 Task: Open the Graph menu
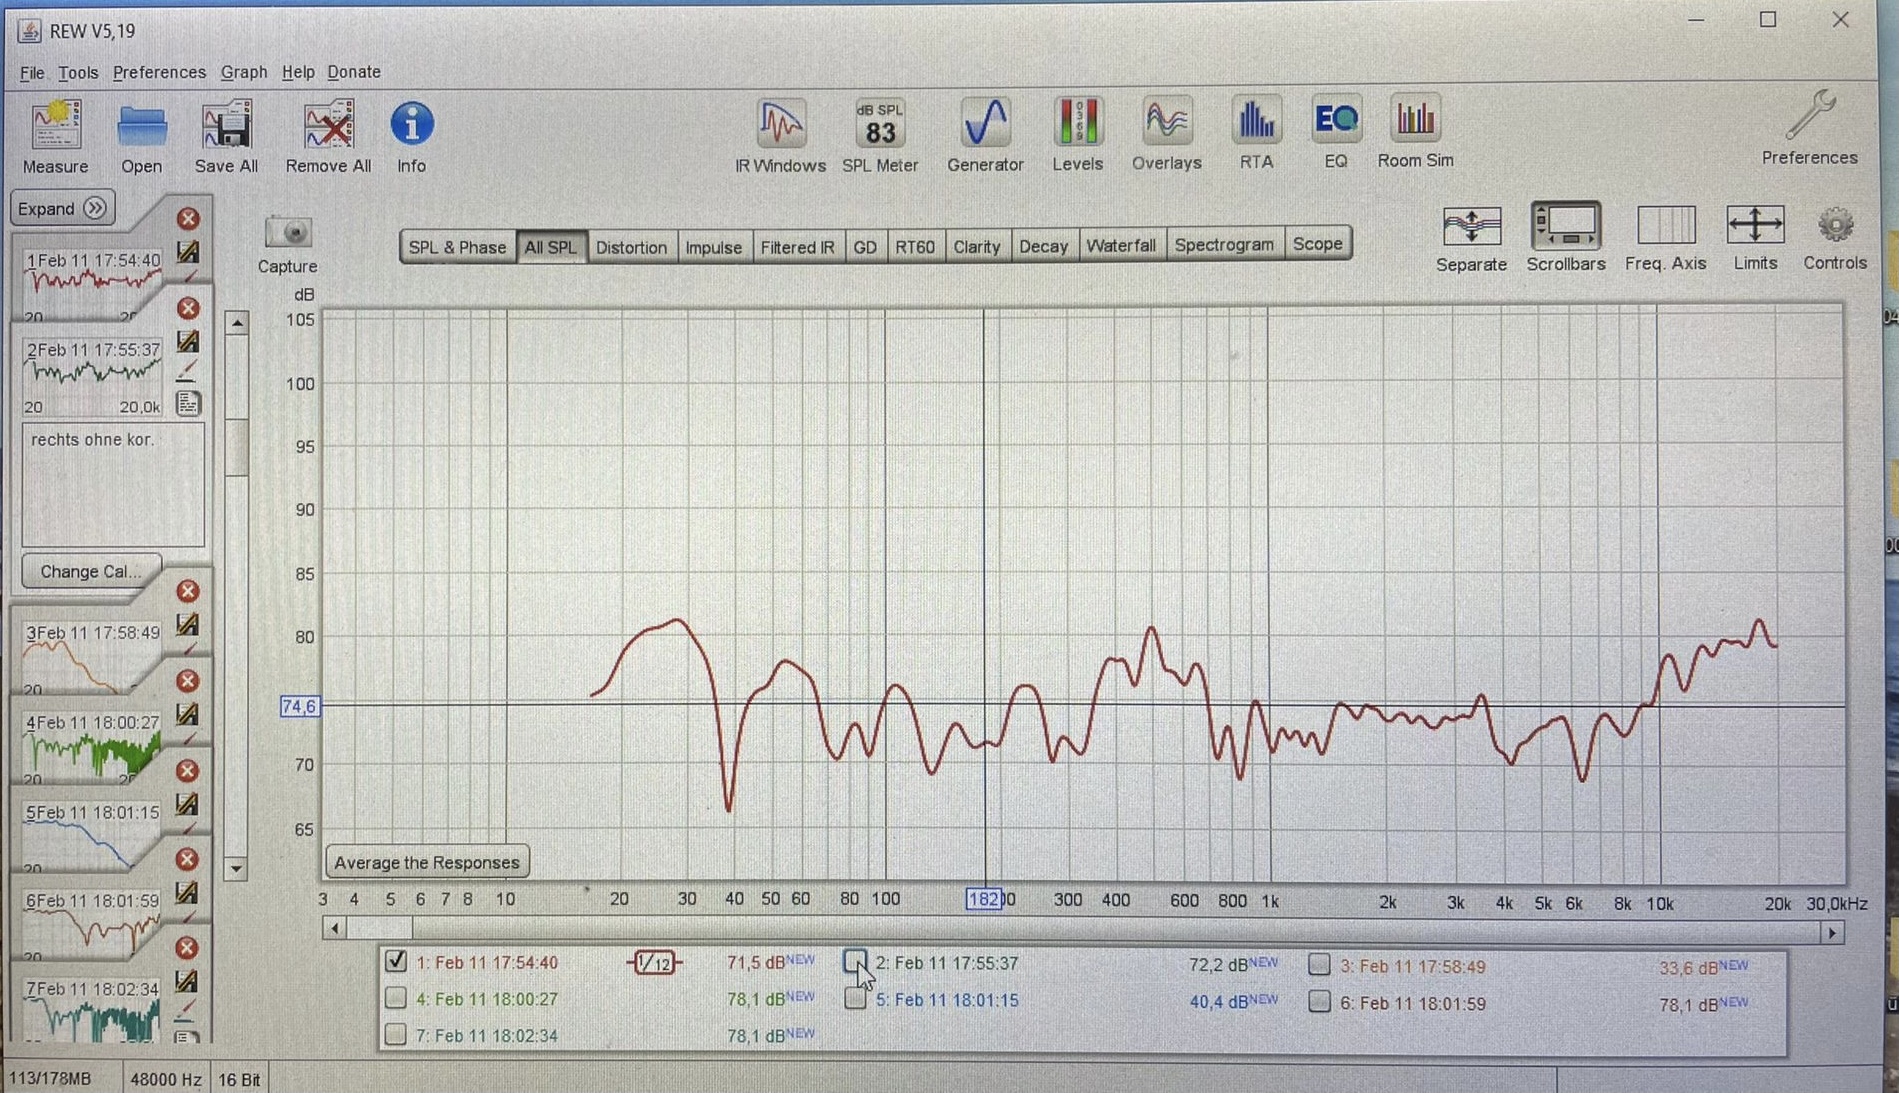243,72
